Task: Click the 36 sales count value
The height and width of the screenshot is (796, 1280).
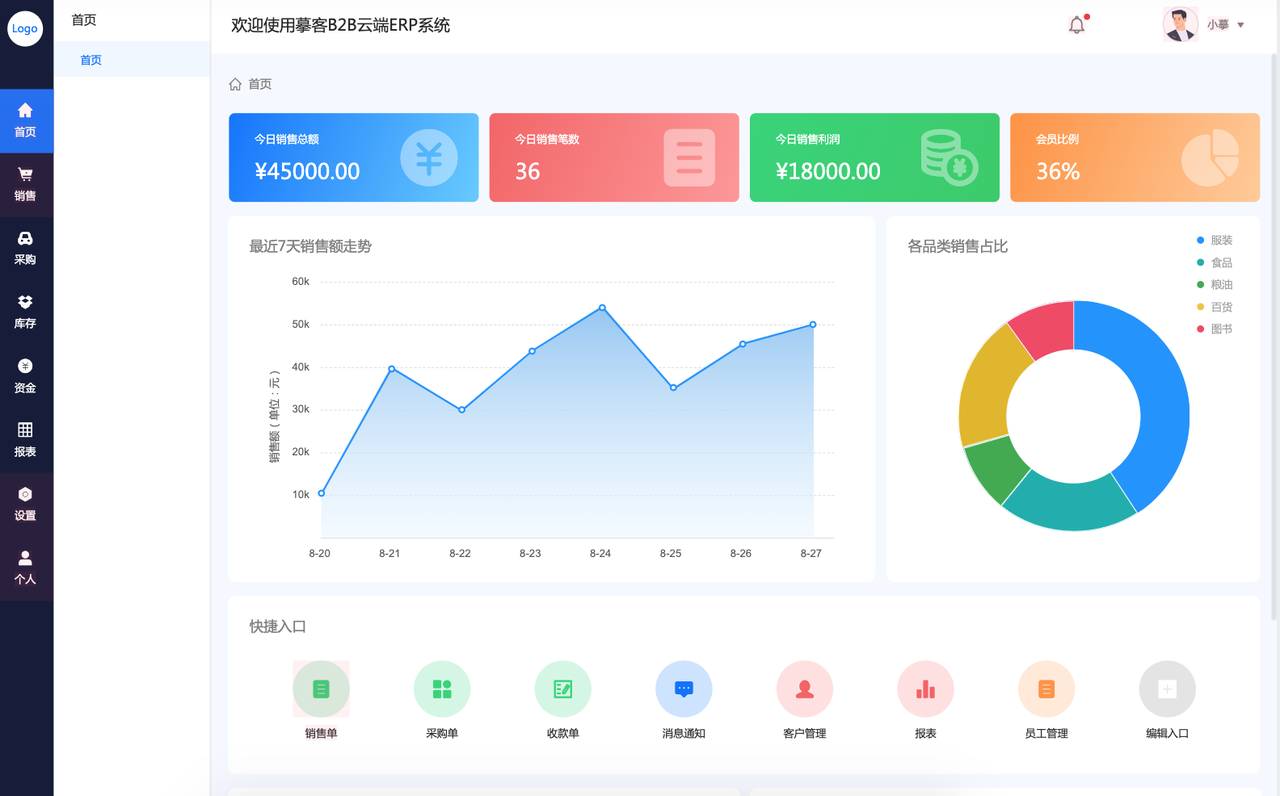Action: [528, 171]
